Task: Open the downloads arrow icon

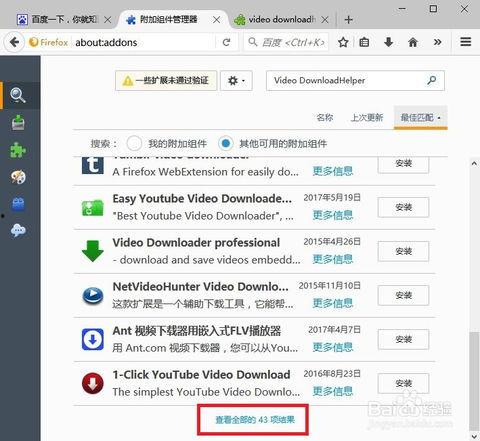Action: [388, 42]
